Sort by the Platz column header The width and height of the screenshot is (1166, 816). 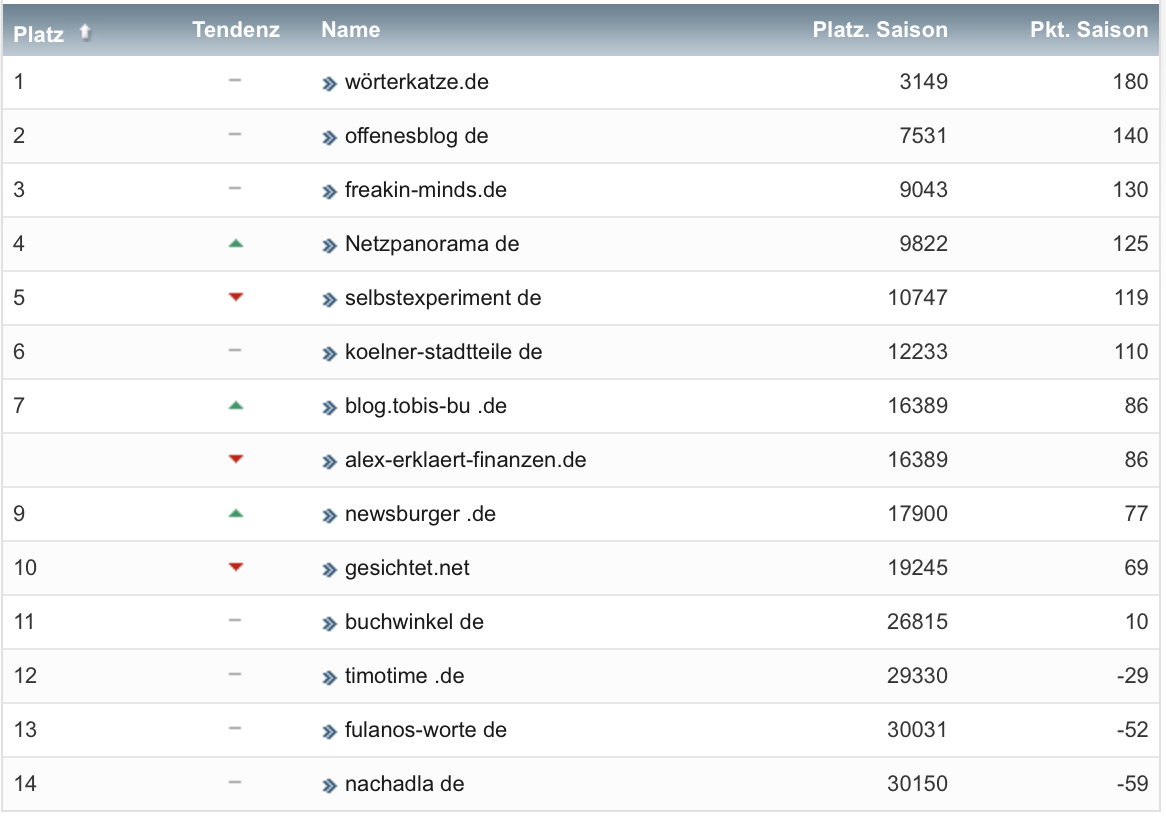pyautogui.click(x=39, y=33)
